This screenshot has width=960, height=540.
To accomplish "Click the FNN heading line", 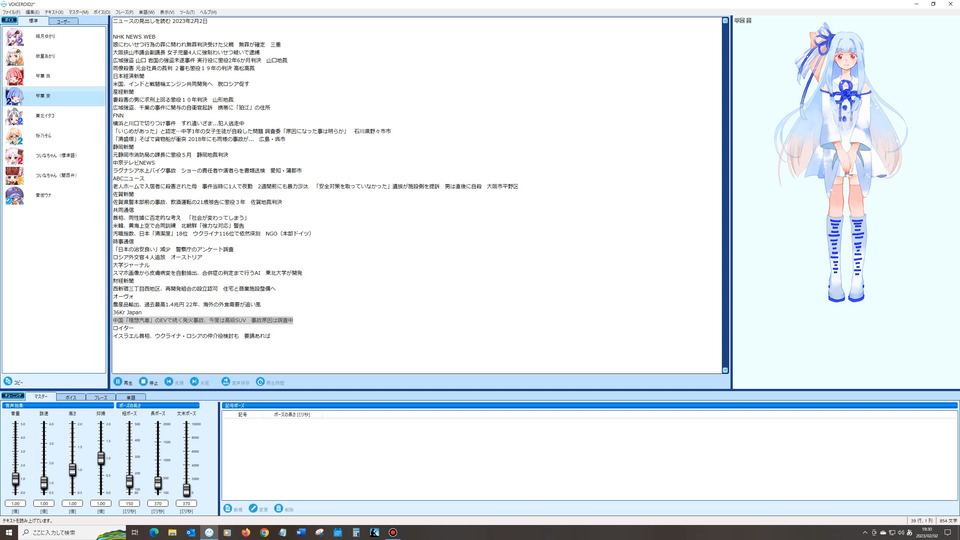I will [118, 115].
